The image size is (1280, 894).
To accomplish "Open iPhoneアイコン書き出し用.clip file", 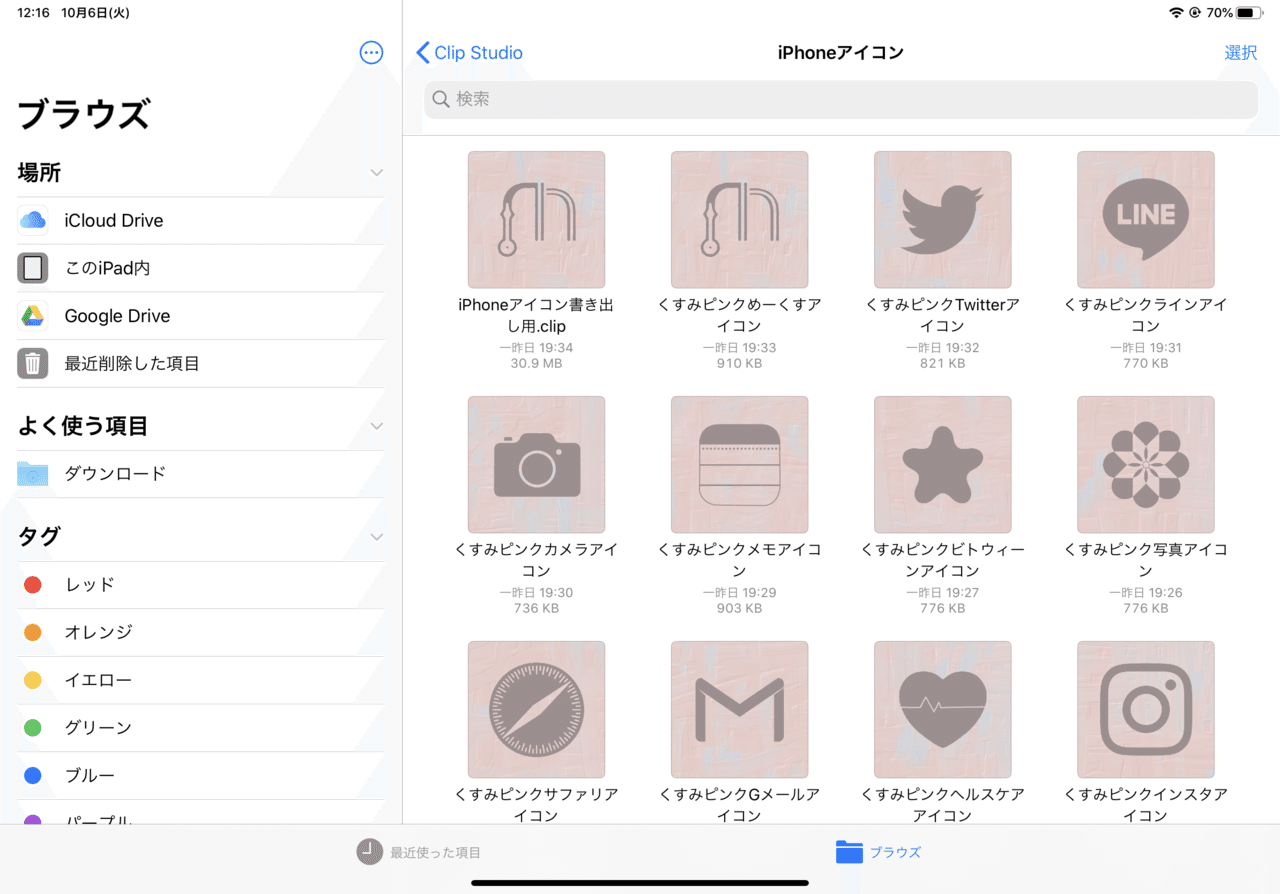I will tap(536, 220).
